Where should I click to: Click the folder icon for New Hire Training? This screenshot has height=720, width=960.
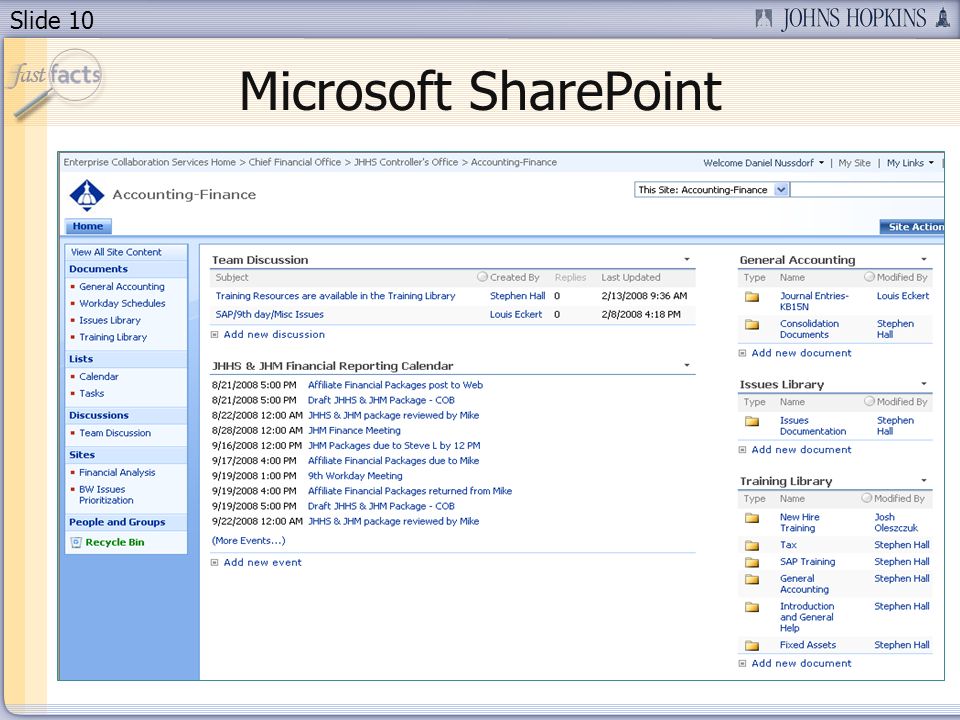click(752, 518)
